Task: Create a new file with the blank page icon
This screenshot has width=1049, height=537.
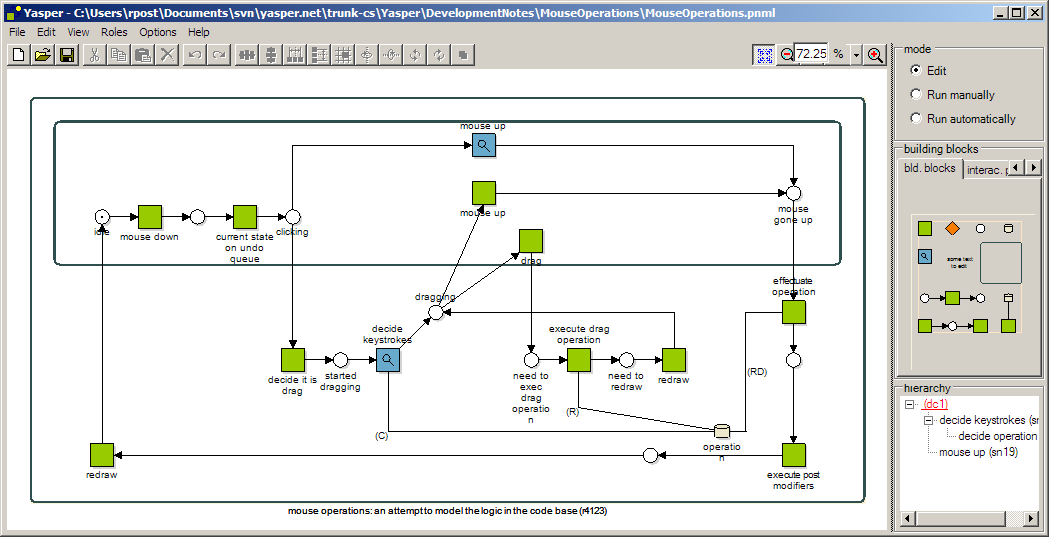Action: click(19, 55)
